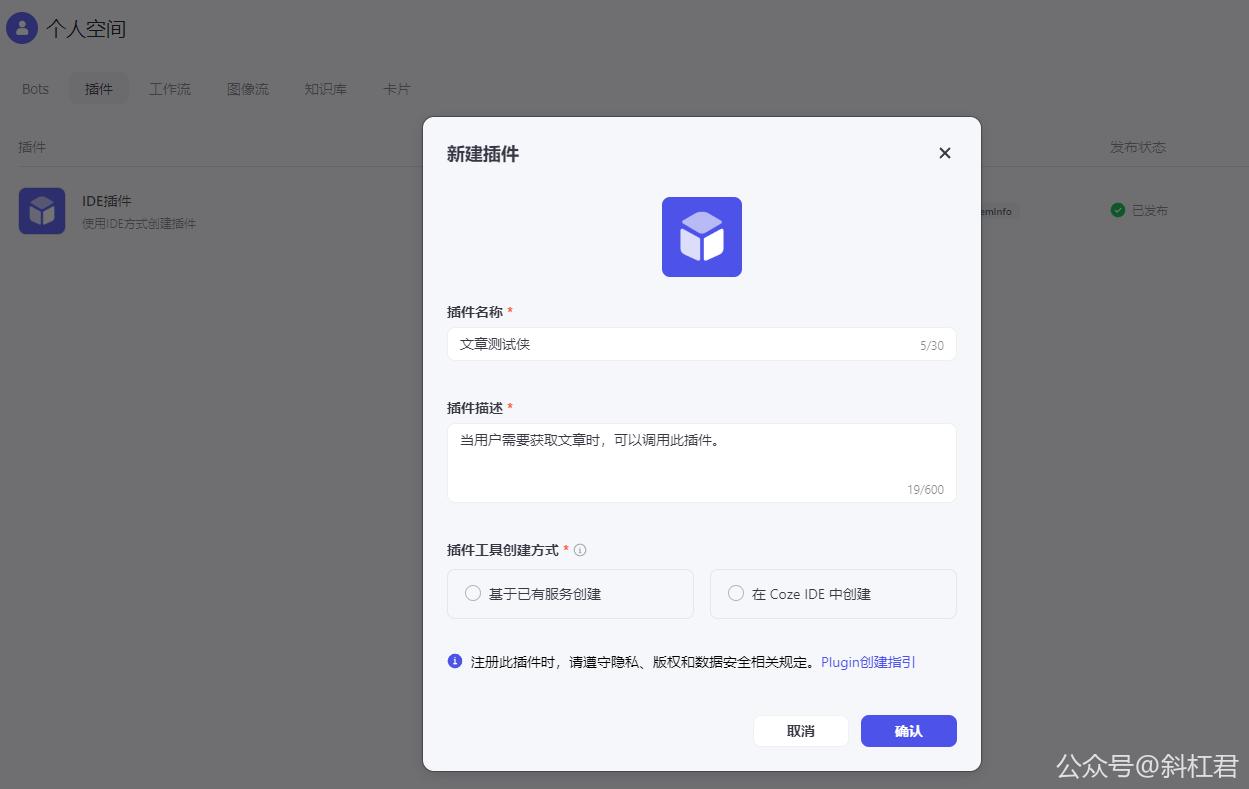Open the IDE插件 cube icon in list

pyautogui.click(x=42, y=211)
